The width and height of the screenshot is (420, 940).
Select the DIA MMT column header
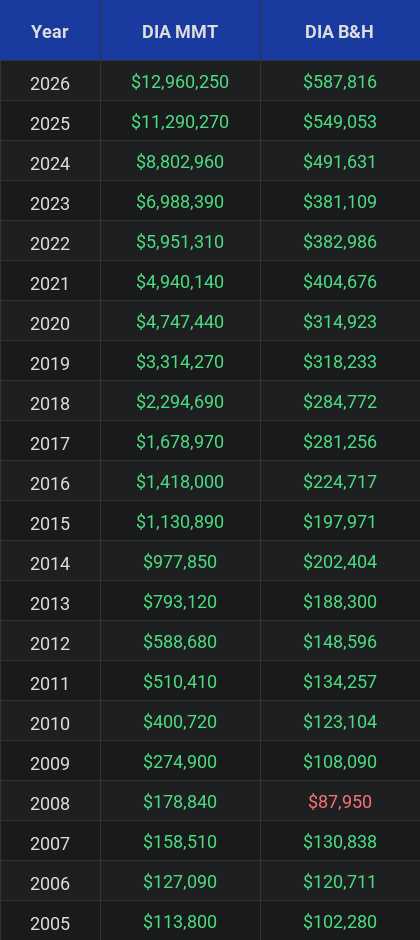(x=180, y=32)
